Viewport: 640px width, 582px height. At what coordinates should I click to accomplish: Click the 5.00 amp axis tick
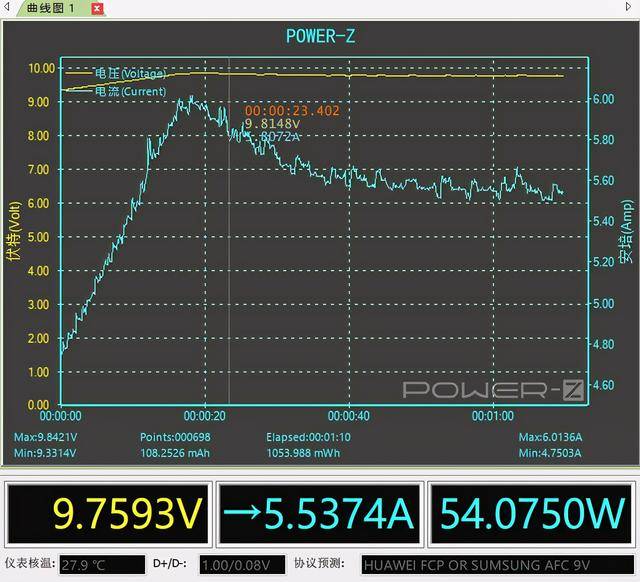(x=603, y=304)
